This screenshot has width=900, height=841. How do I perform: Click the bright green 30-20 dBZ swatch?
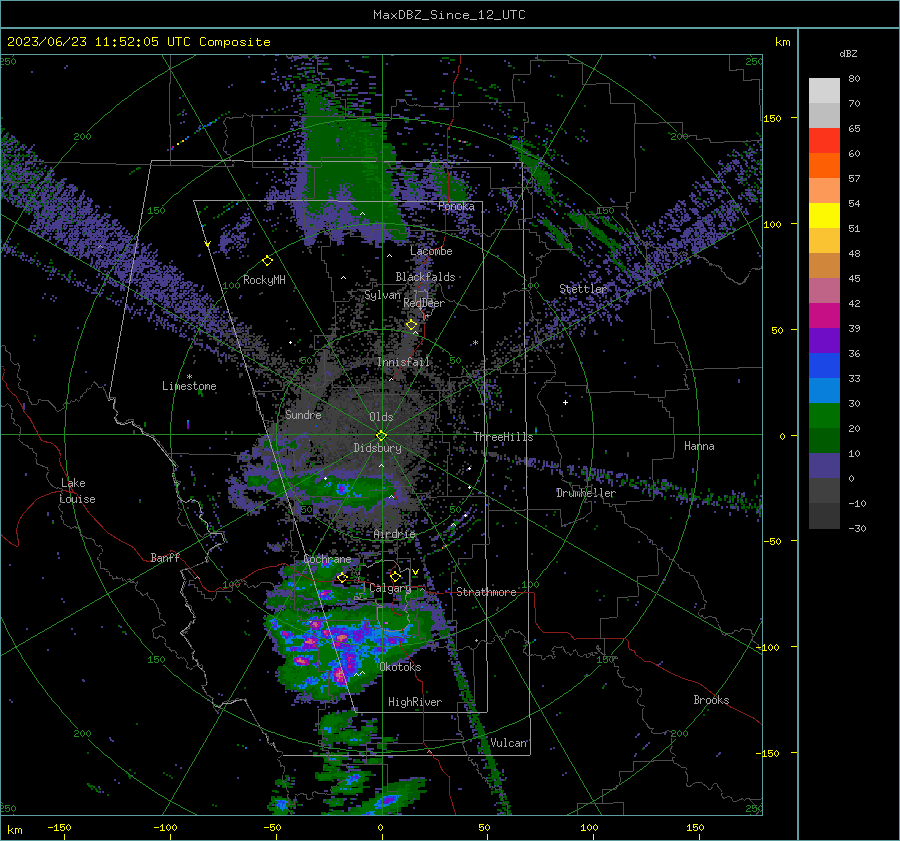click(x=824, y=415)
